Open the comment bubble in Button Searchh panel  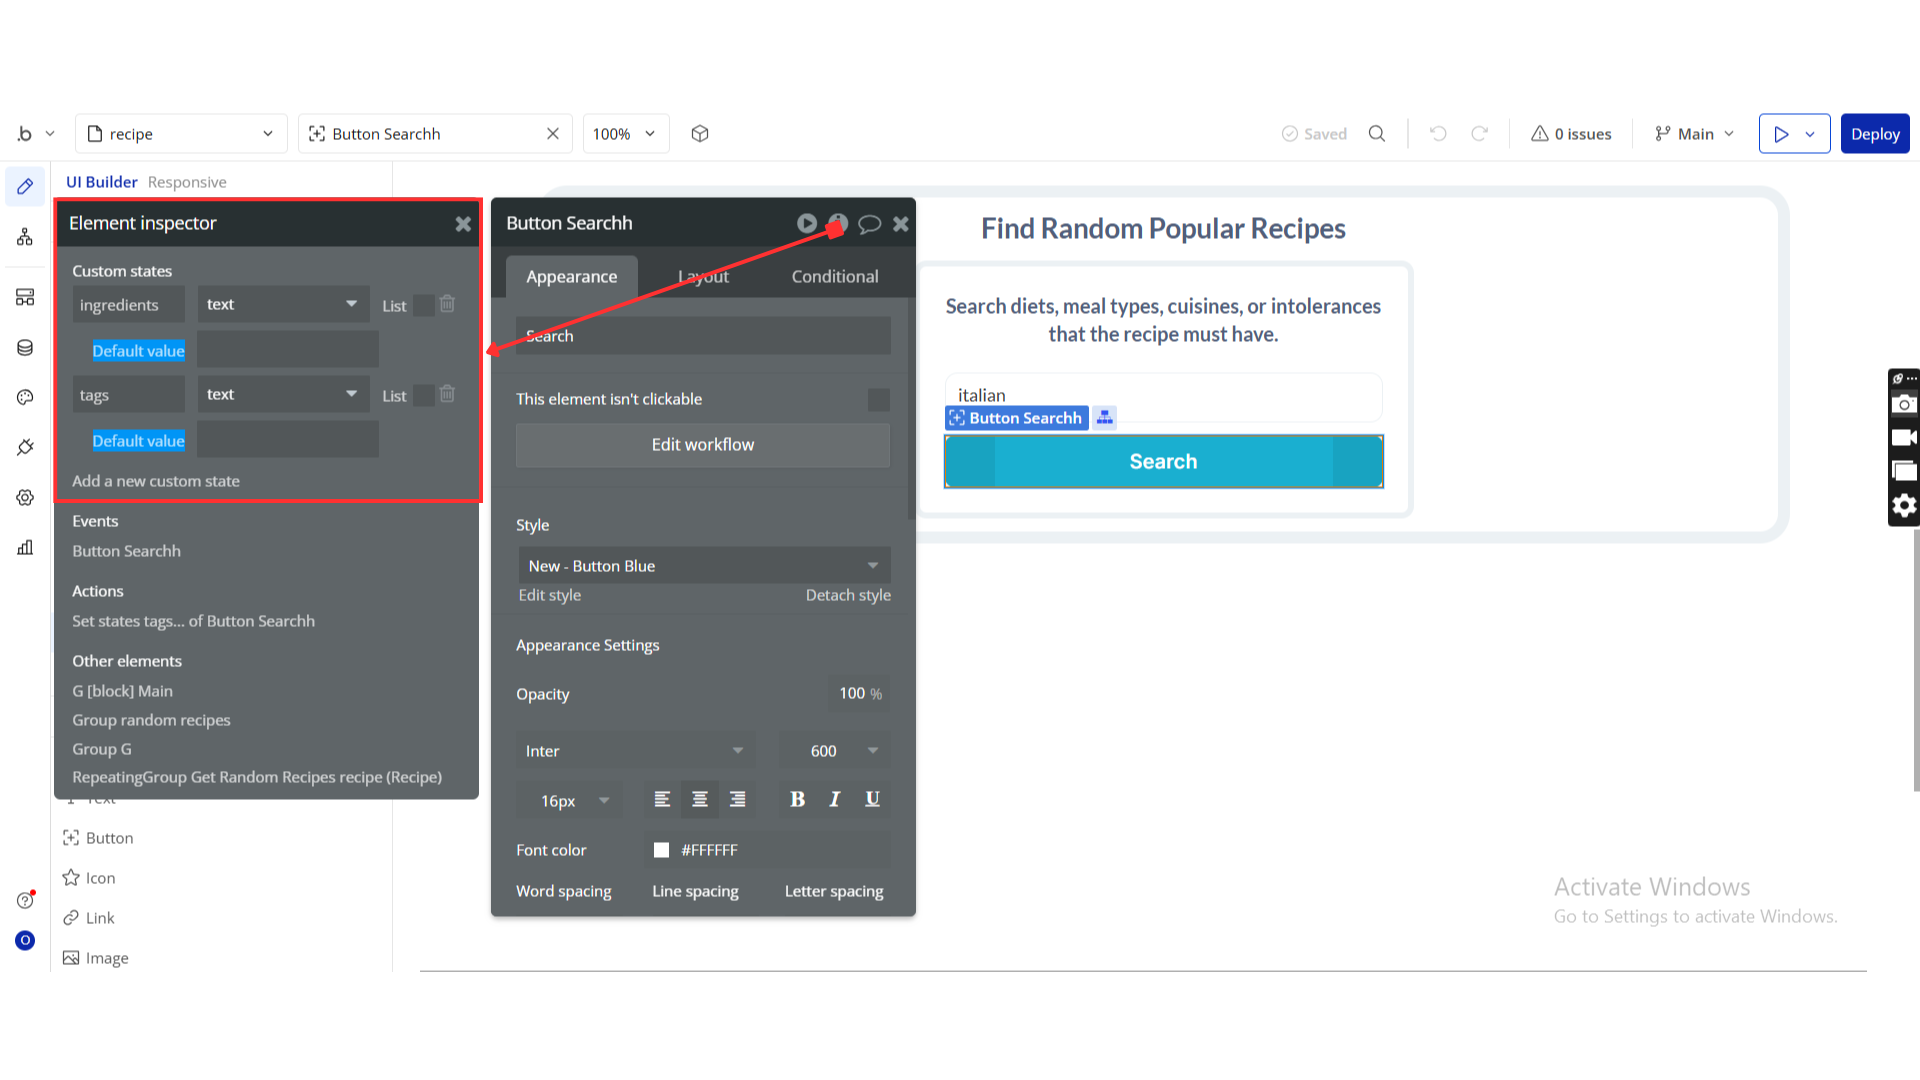[869, 224]
